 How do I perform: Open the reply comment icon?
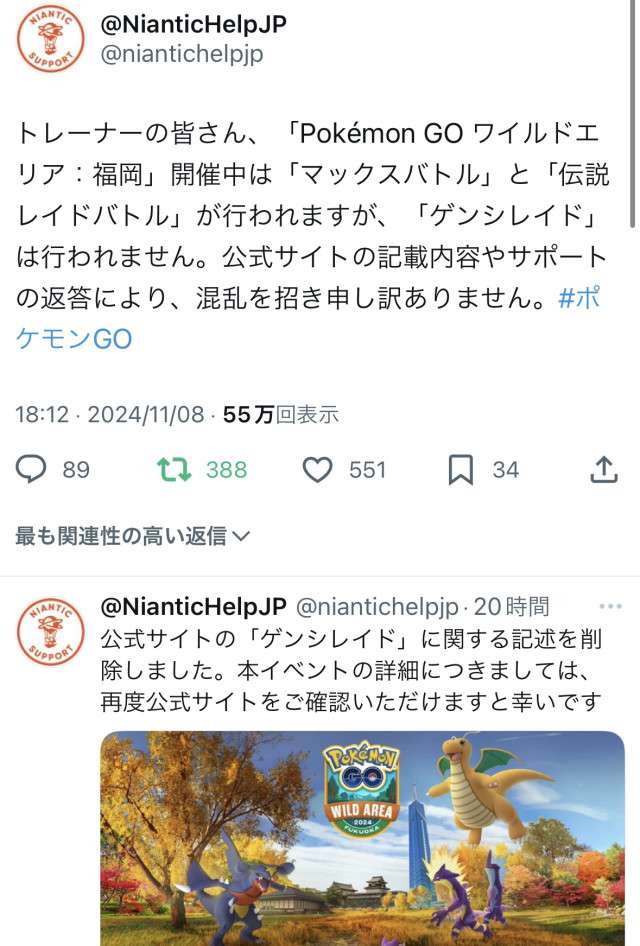pyautogui.click(x=31, y=469)
